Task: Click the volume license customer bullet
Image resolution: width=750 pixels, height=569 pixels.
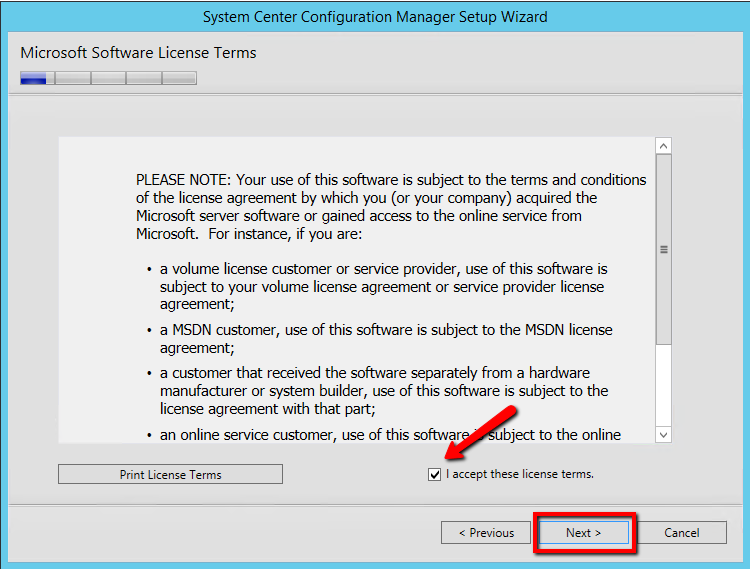Action: pyautogui.click(x=383, y=287)
